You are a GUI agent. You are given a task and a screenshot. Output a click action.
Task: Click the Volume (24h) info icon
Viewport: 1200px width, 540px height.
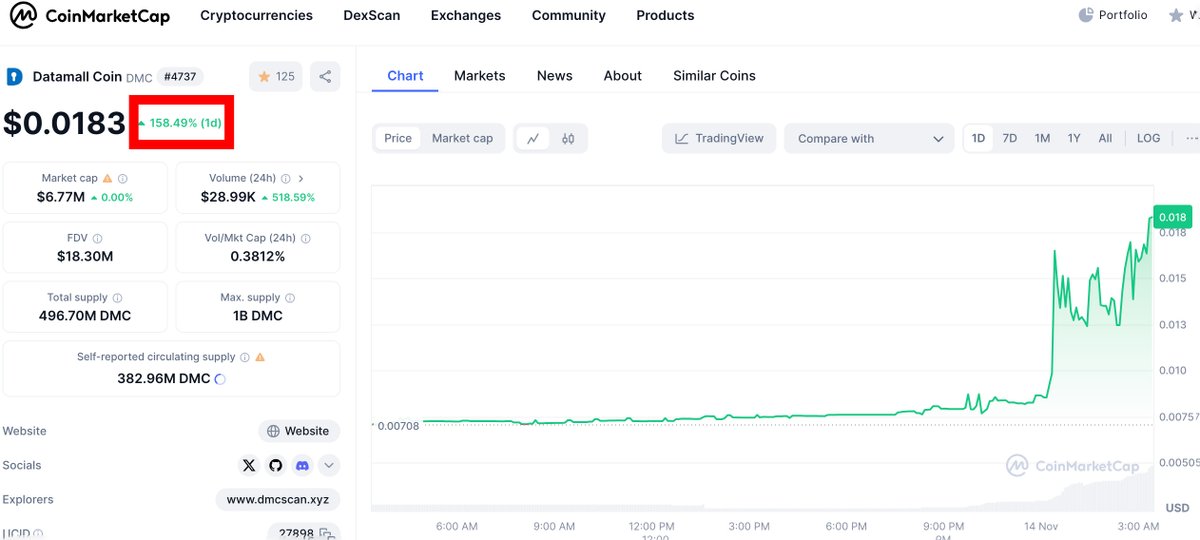tap(286, 179)
